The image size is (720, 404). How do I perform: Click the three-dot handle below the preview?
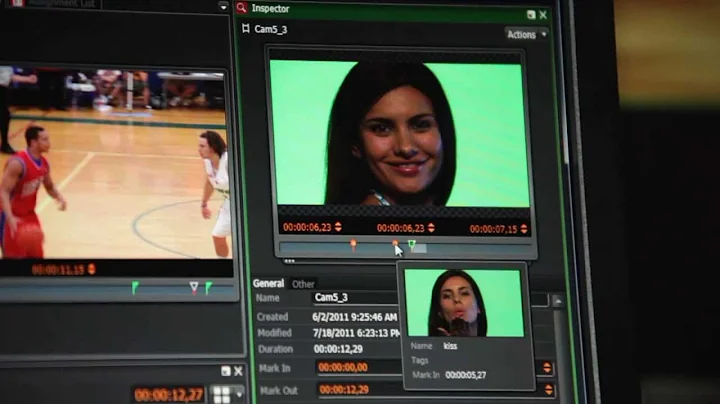[289, 261]
